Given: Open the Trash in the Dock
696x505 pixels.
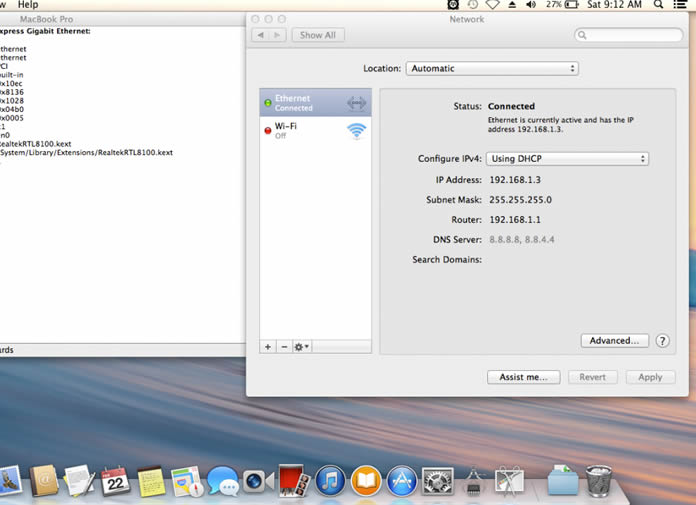Looking at the screenshot, I should tap(599, 481).
